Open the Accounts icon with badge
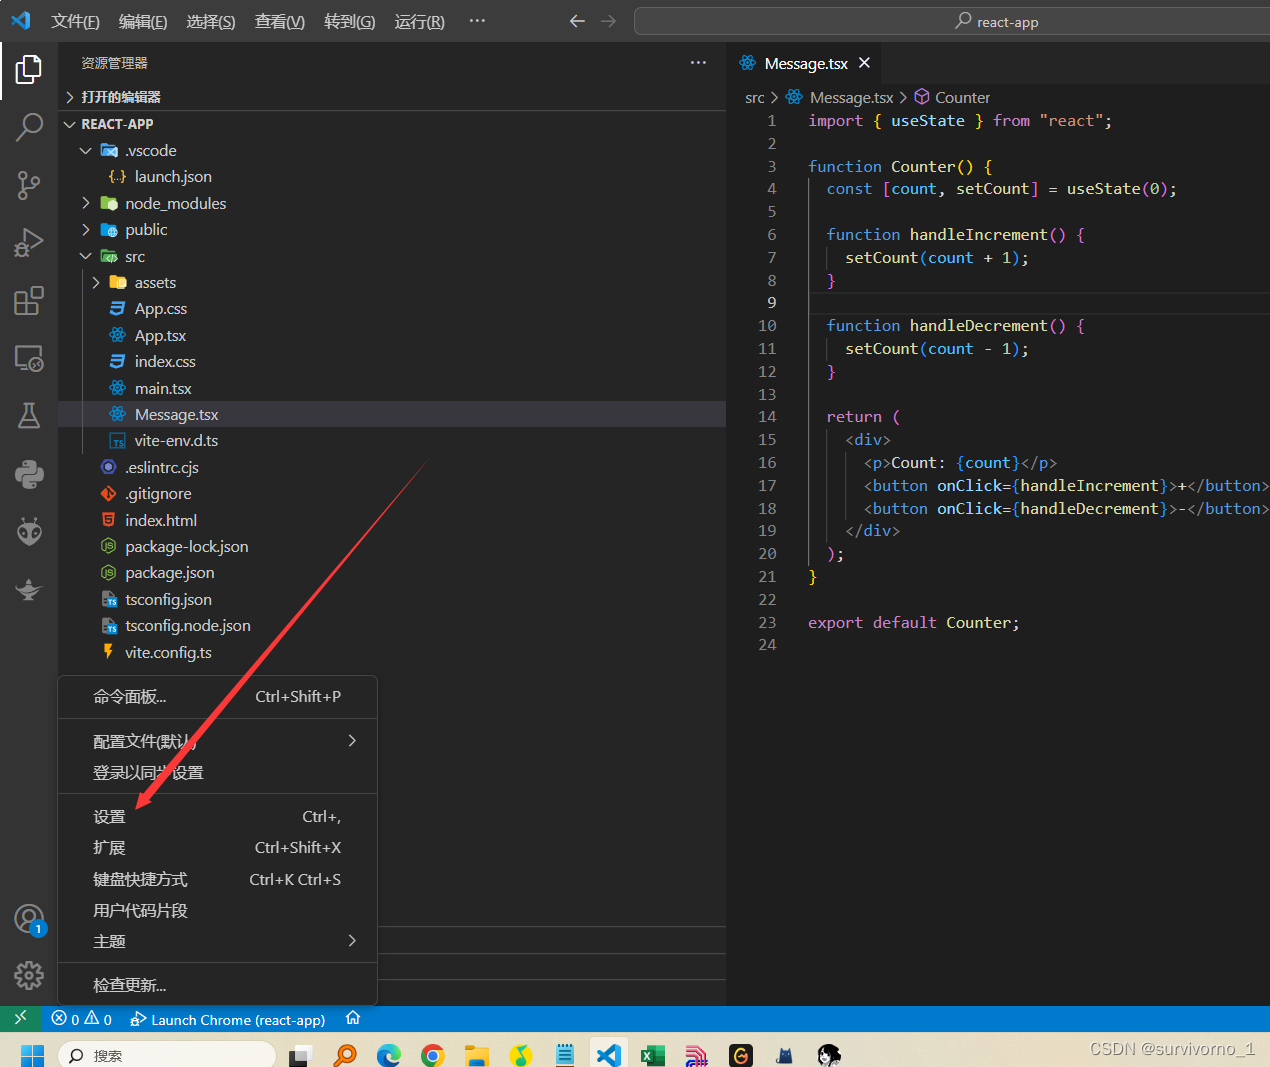The width and height of the screenshot is (1270, 1067). coord(29,919)
